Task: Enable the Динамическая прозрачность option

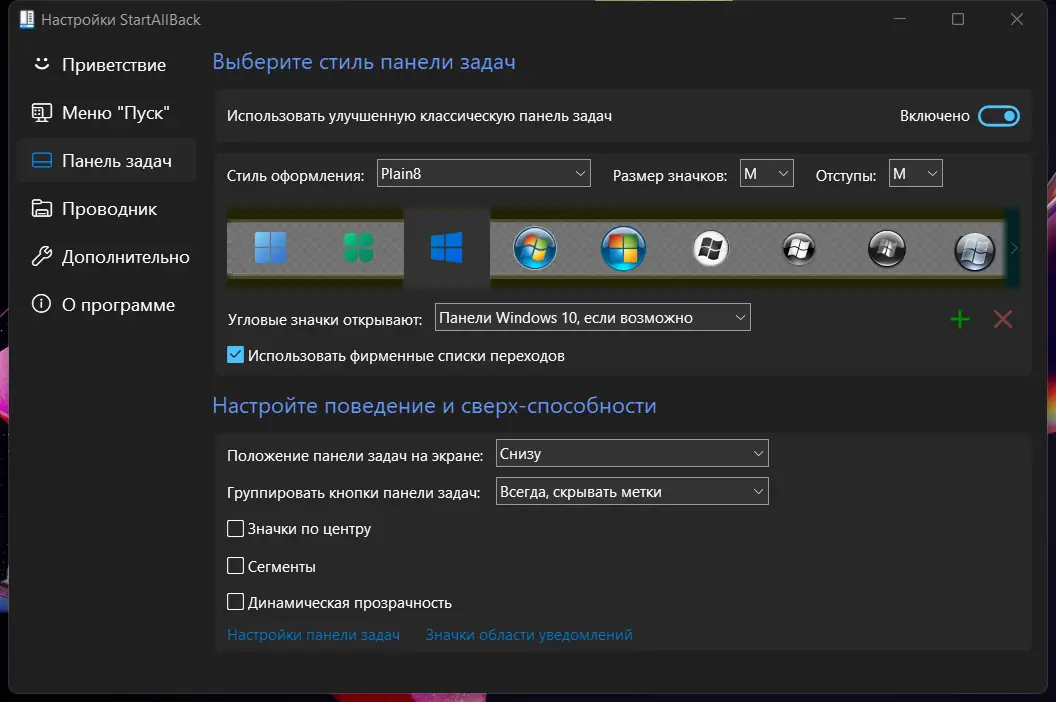Action: pos(236,602)
